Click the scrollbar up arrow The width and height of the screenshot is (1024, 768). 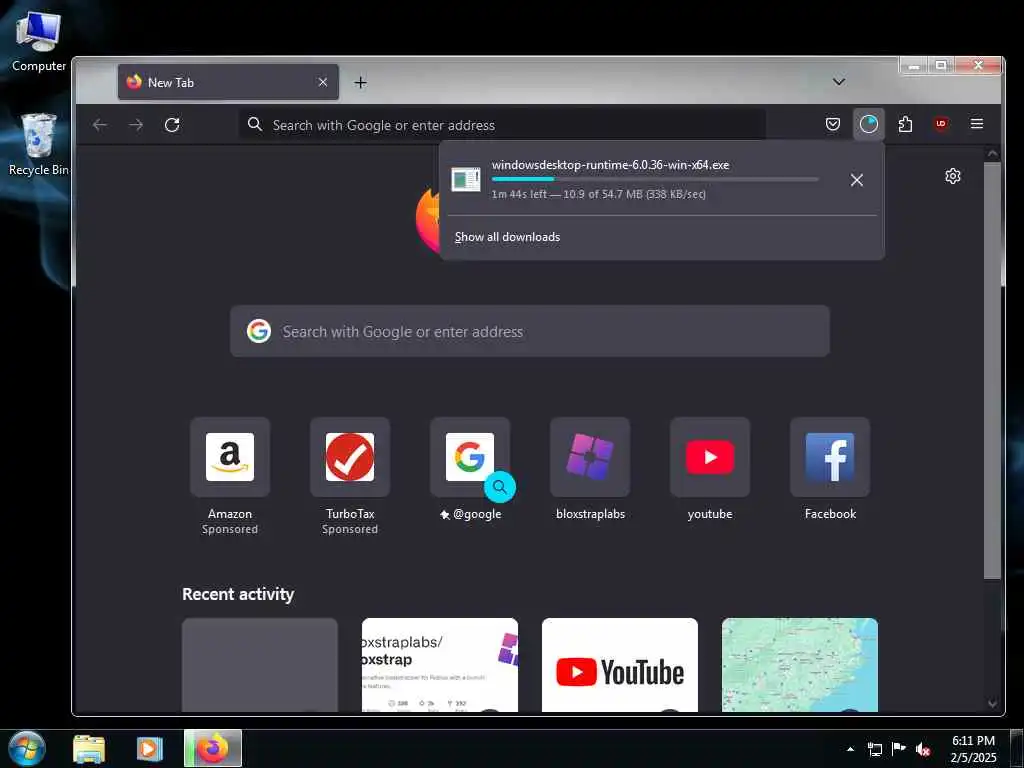(992, 154)
